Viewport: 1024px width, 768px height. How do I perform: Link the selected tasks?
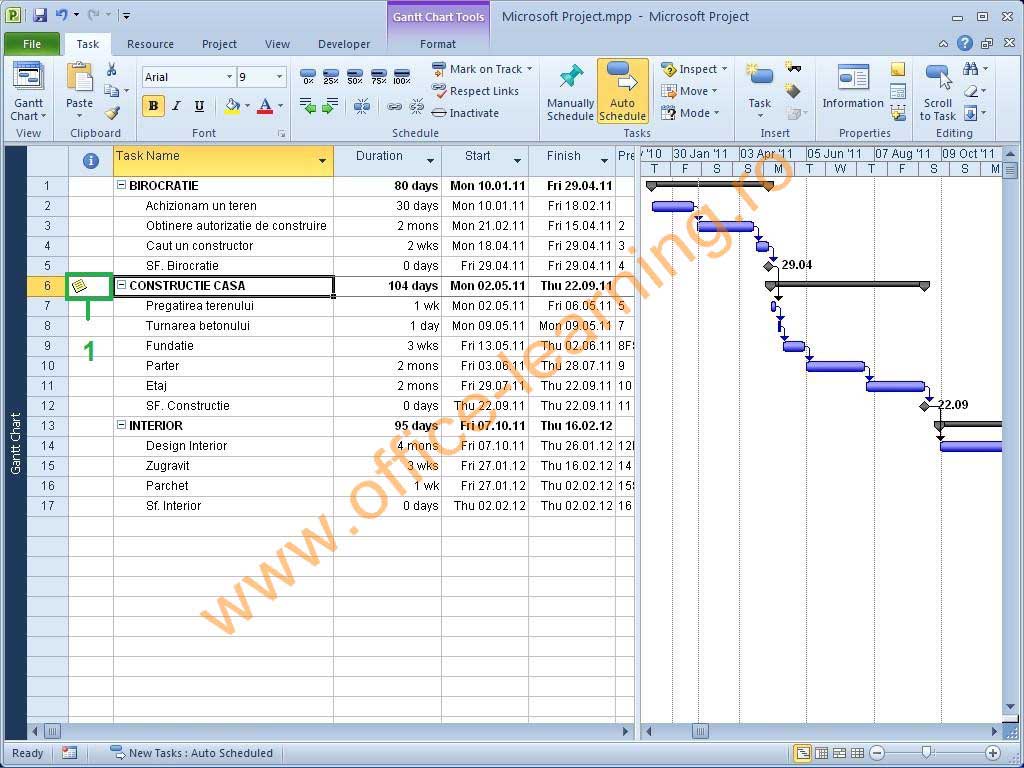tap(394, 106)
